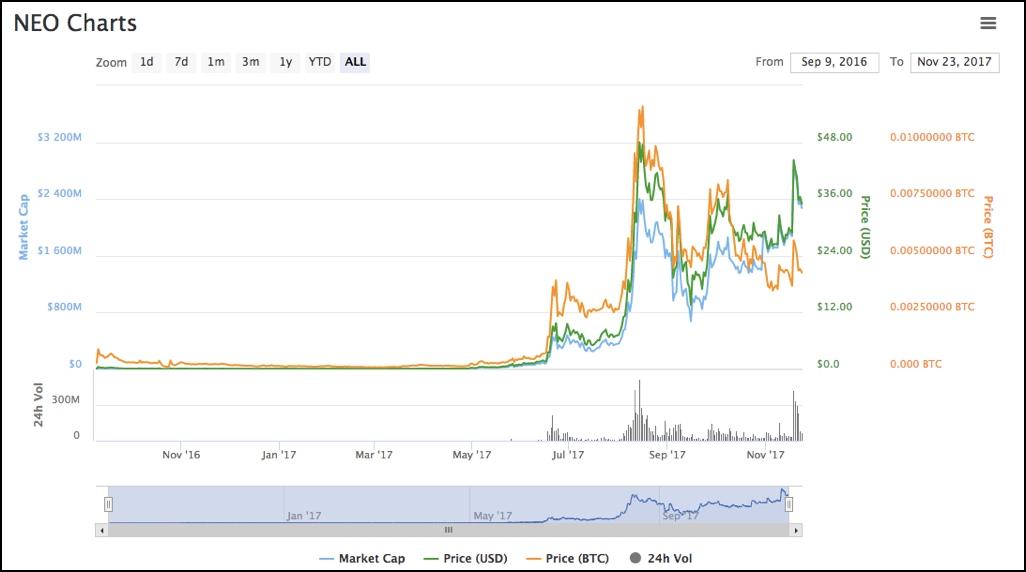
Task: Click the May '17 label on main axis
Action: (471, 455)
